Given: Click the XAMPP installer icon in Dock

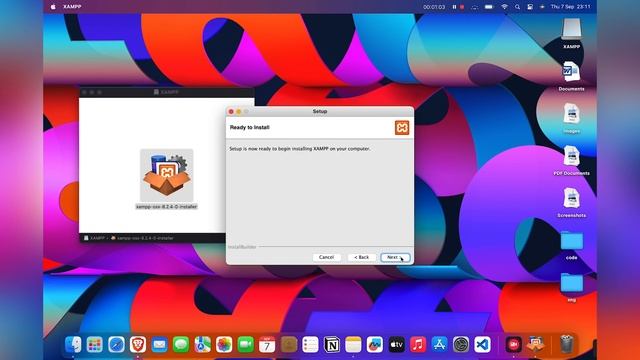Looking at the screenshot, I should pos(536,344).
